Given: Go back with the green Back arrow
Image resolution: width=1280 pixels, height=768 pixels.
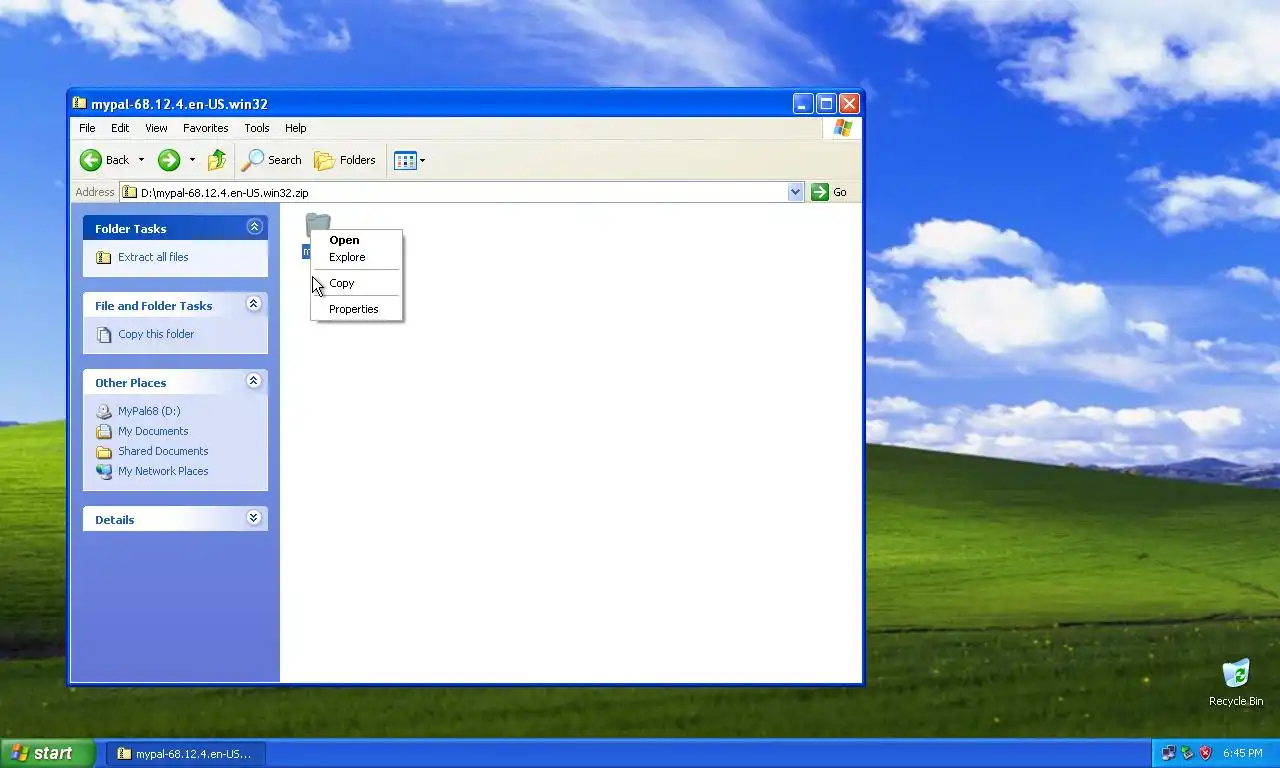Looking at the screenshot, I should (105, 160).
